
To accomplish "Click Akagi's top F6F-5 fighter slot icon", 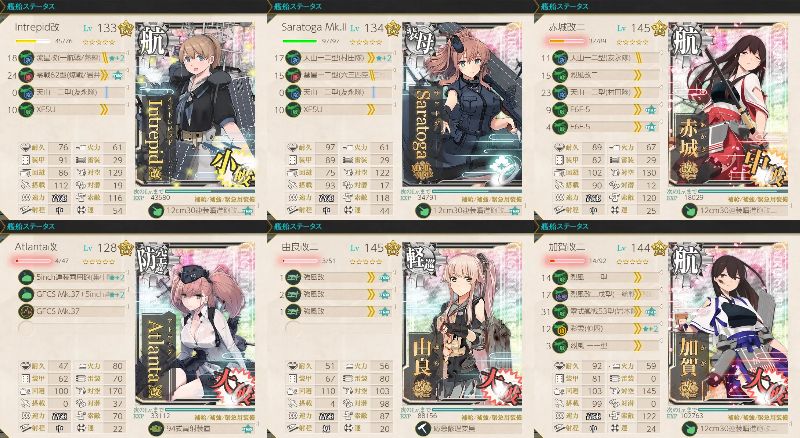I will click(x=560, y=110).
